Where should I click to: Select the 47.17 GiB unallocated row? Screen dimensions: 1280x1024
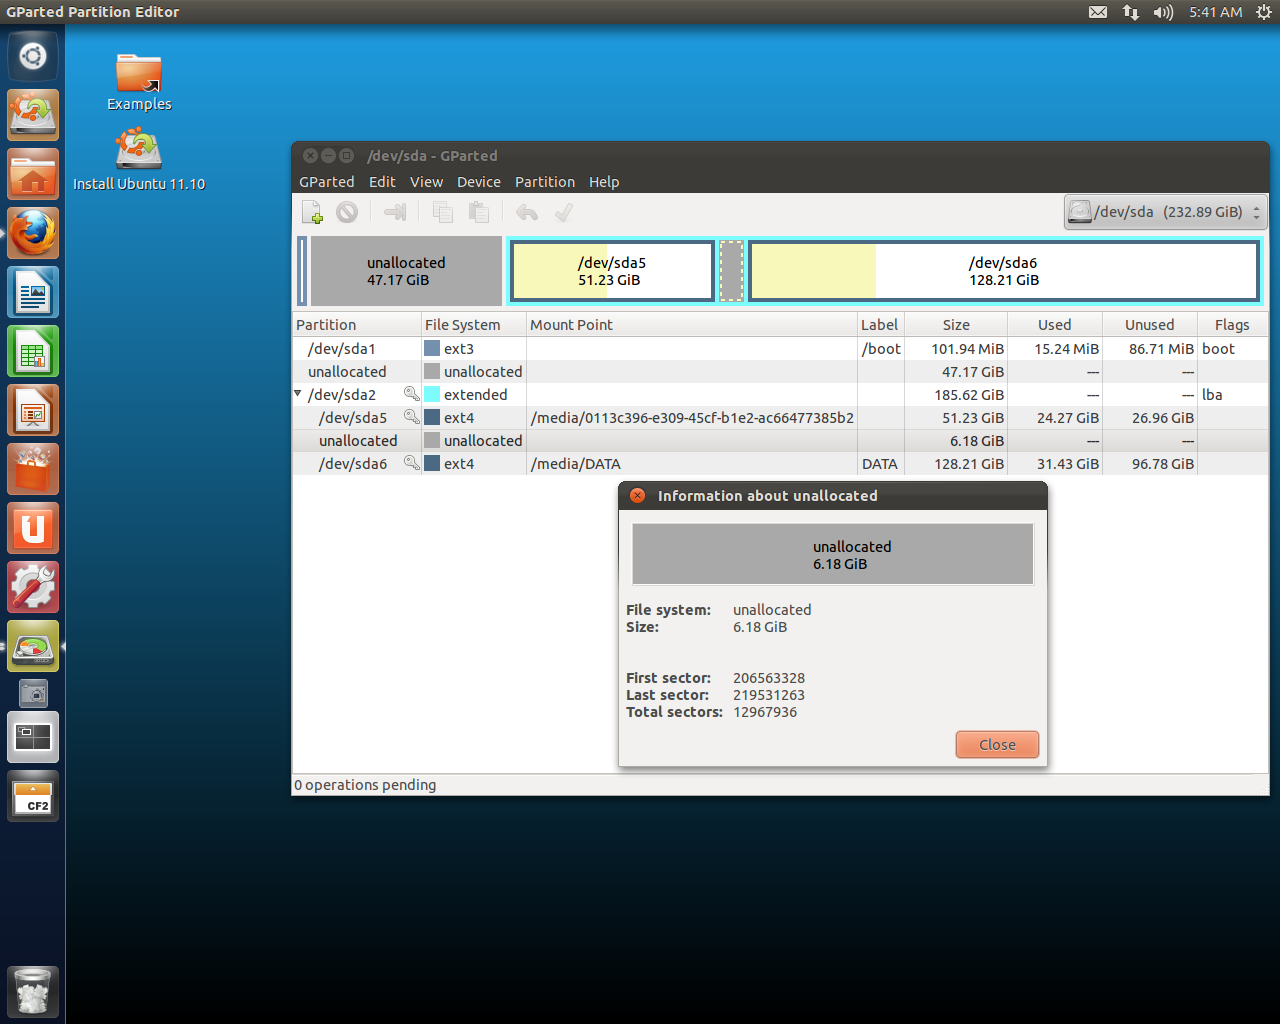pos(780,372)
